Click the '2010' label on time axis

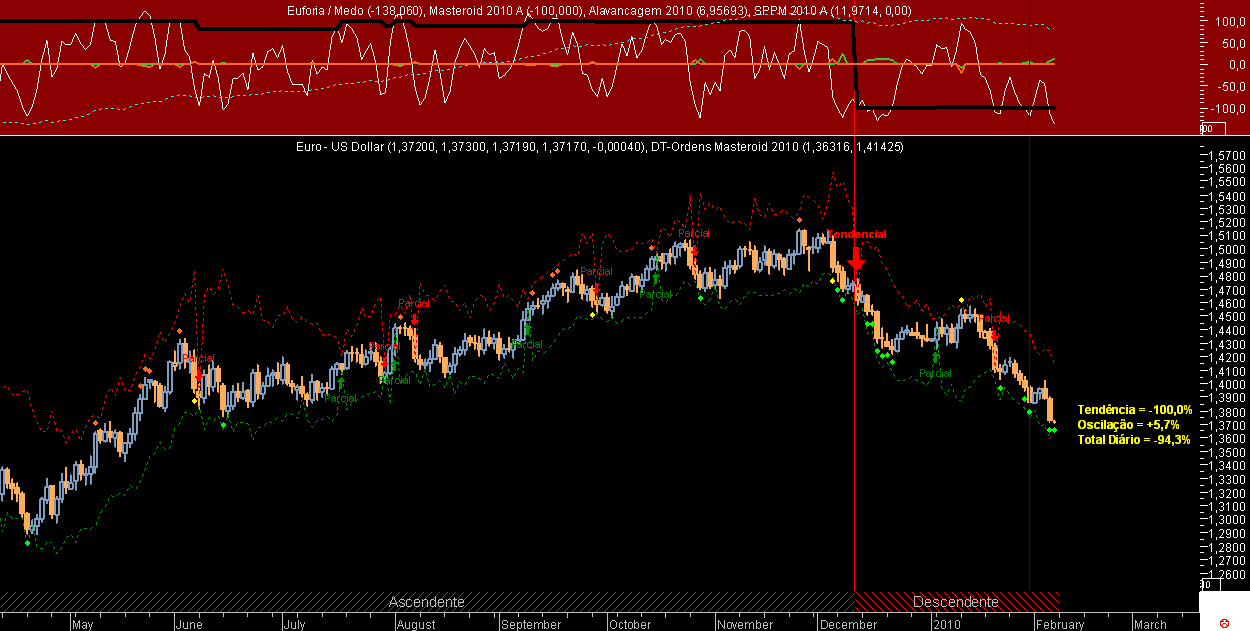946,624
